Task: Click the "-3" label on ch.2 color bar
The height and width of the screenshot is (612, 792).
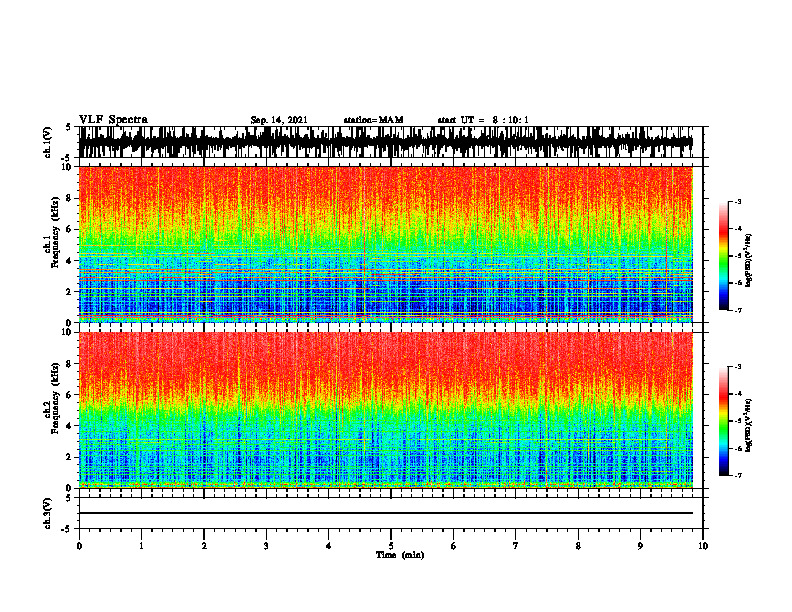Action: click(738, 367)
